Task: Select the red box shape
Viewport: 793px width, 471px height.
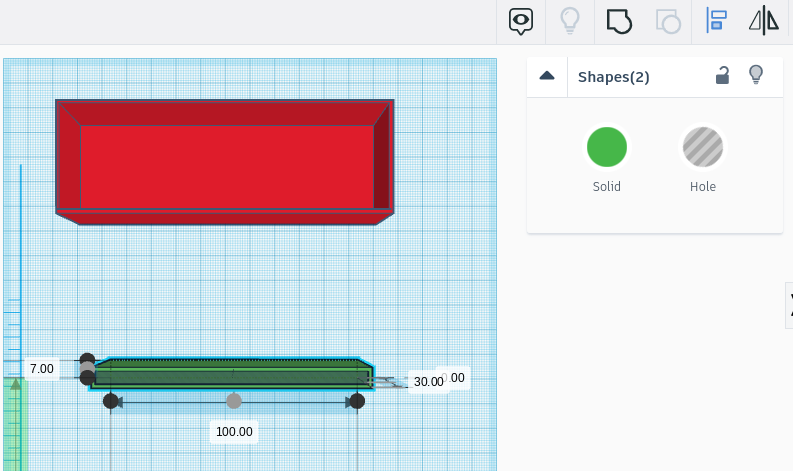Action: (x=225, y=162)
